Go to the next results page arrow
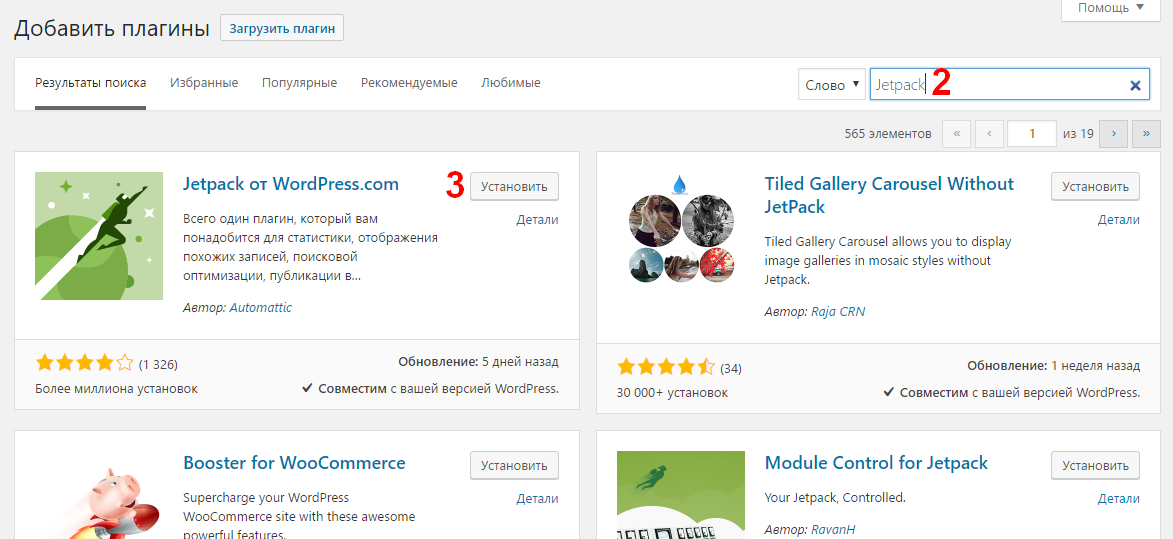 point(1114,134)
